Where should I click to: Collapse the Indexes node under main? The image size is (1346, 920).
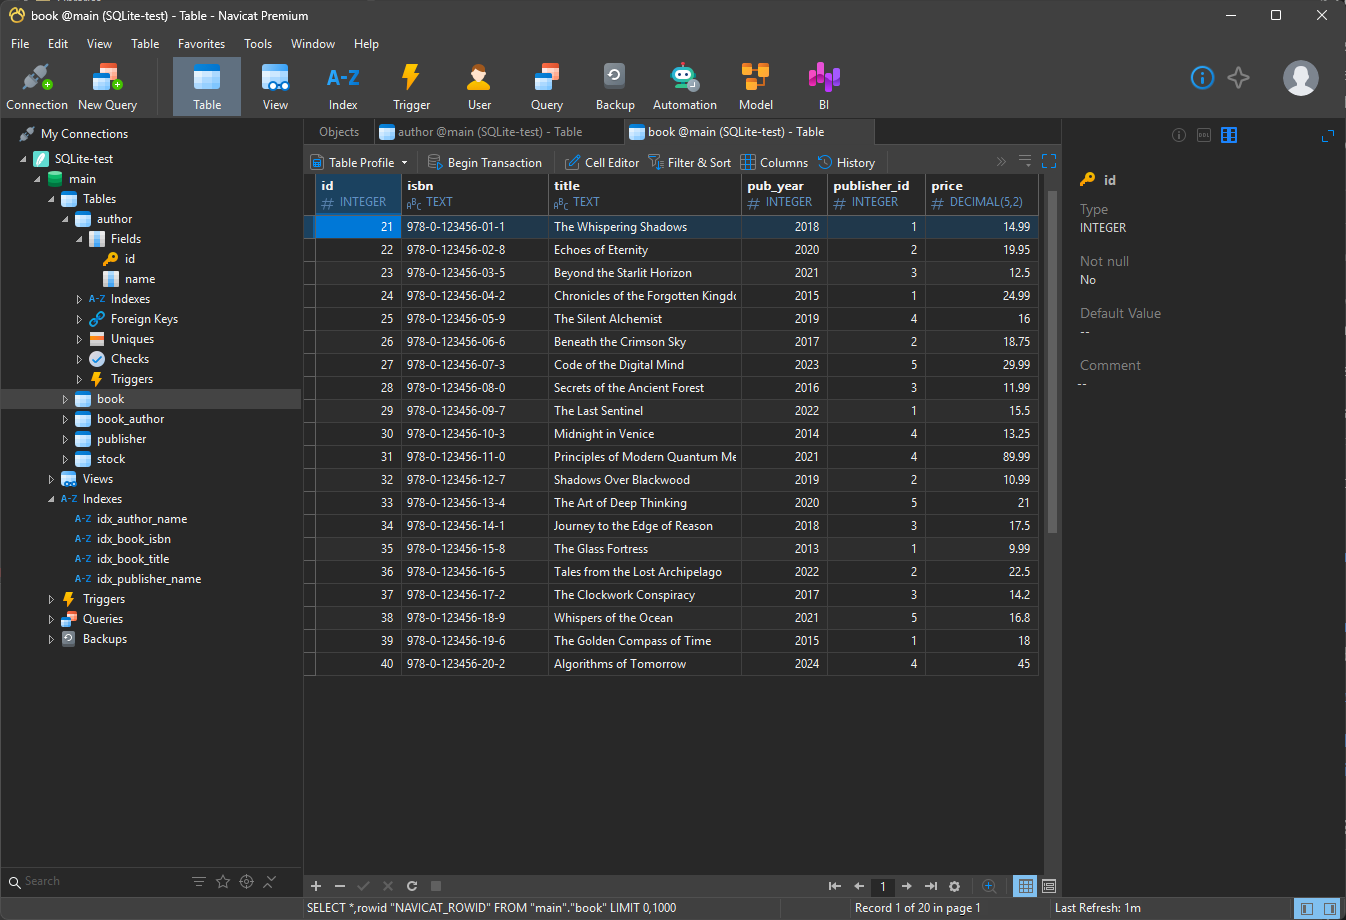[x=51, y=499]
